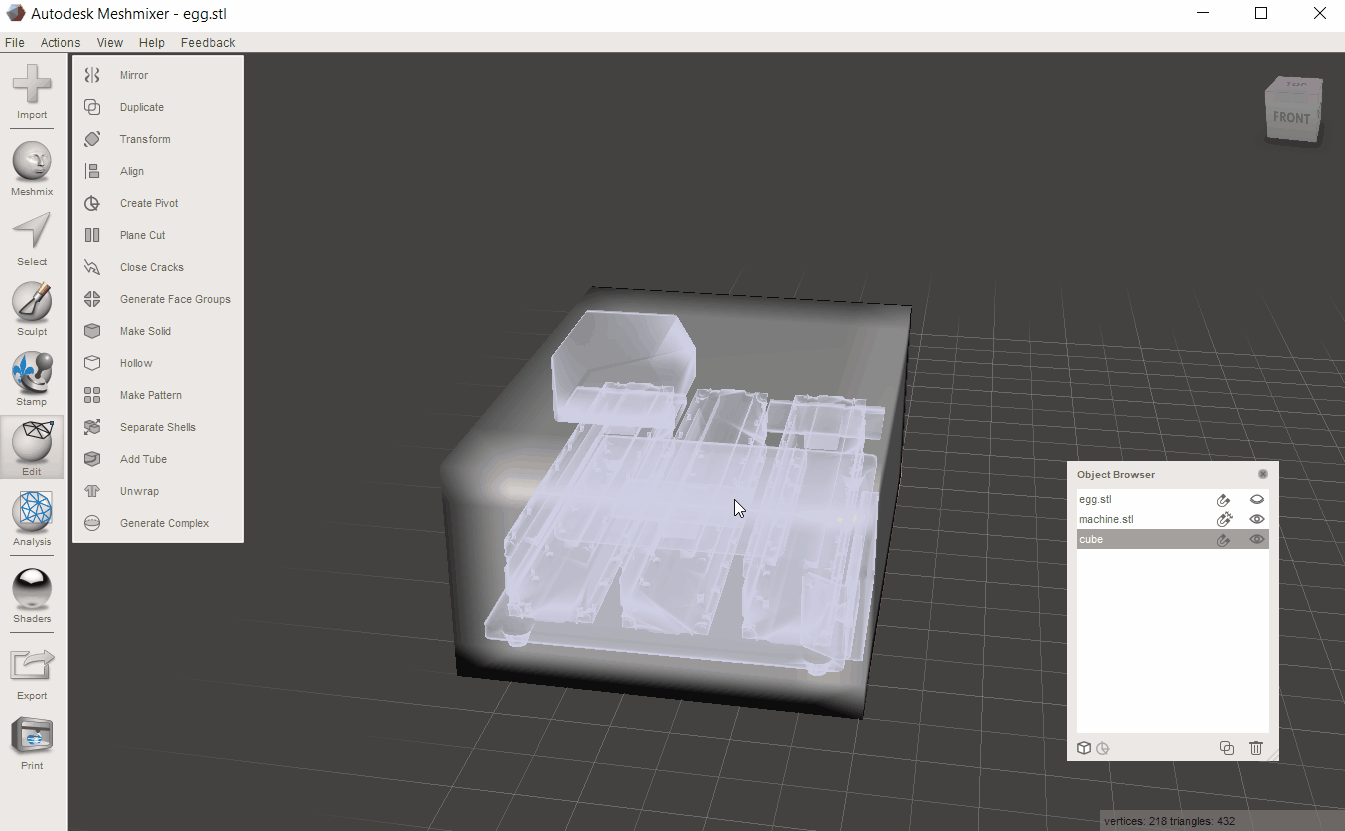Viewport: 1345px width, 831px height.
Task: Open the Stamp tool
Action: (32, 379)
